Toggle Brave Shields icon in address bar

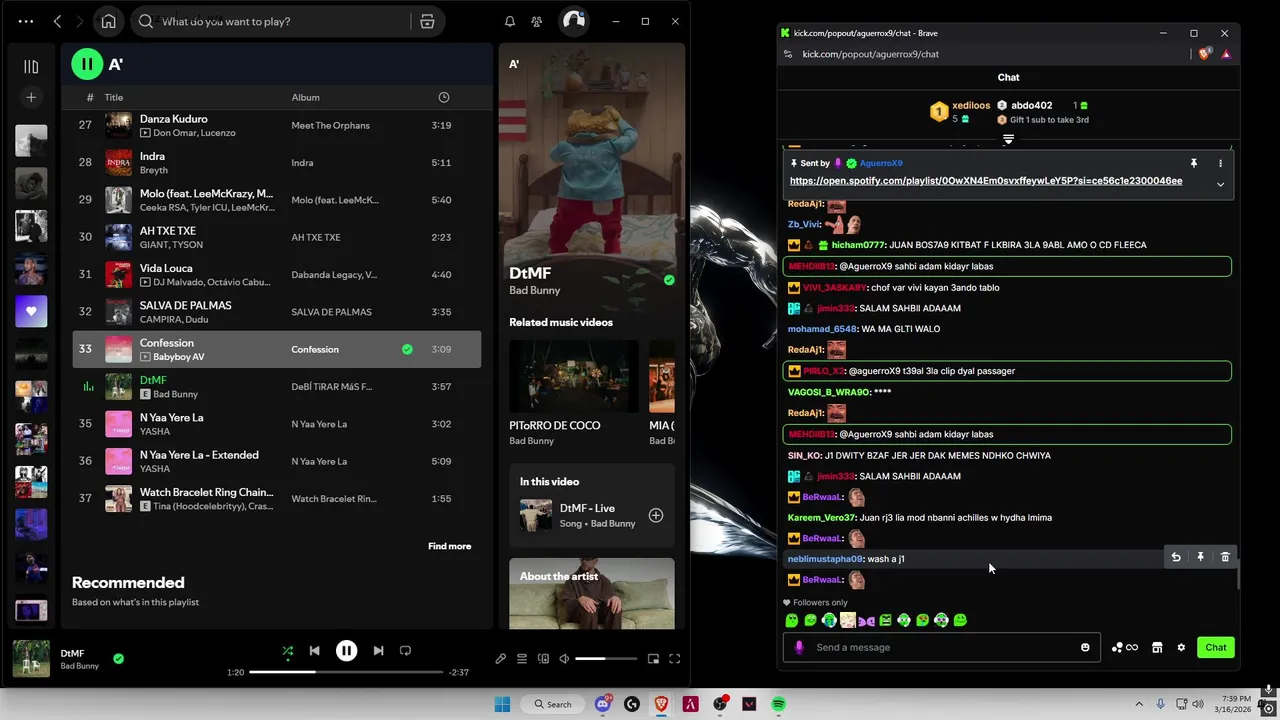[x=1205, y=54]
